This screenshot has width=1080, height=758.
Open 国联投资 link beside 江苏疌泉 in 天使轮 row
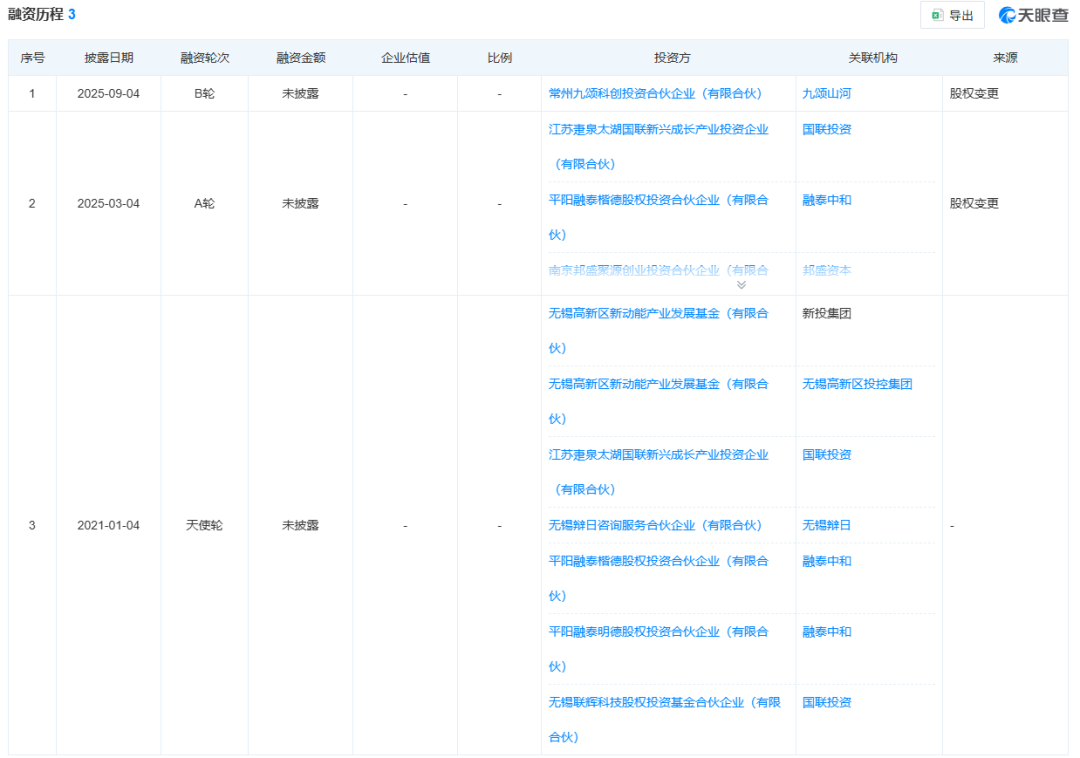[x=827, y=455]
